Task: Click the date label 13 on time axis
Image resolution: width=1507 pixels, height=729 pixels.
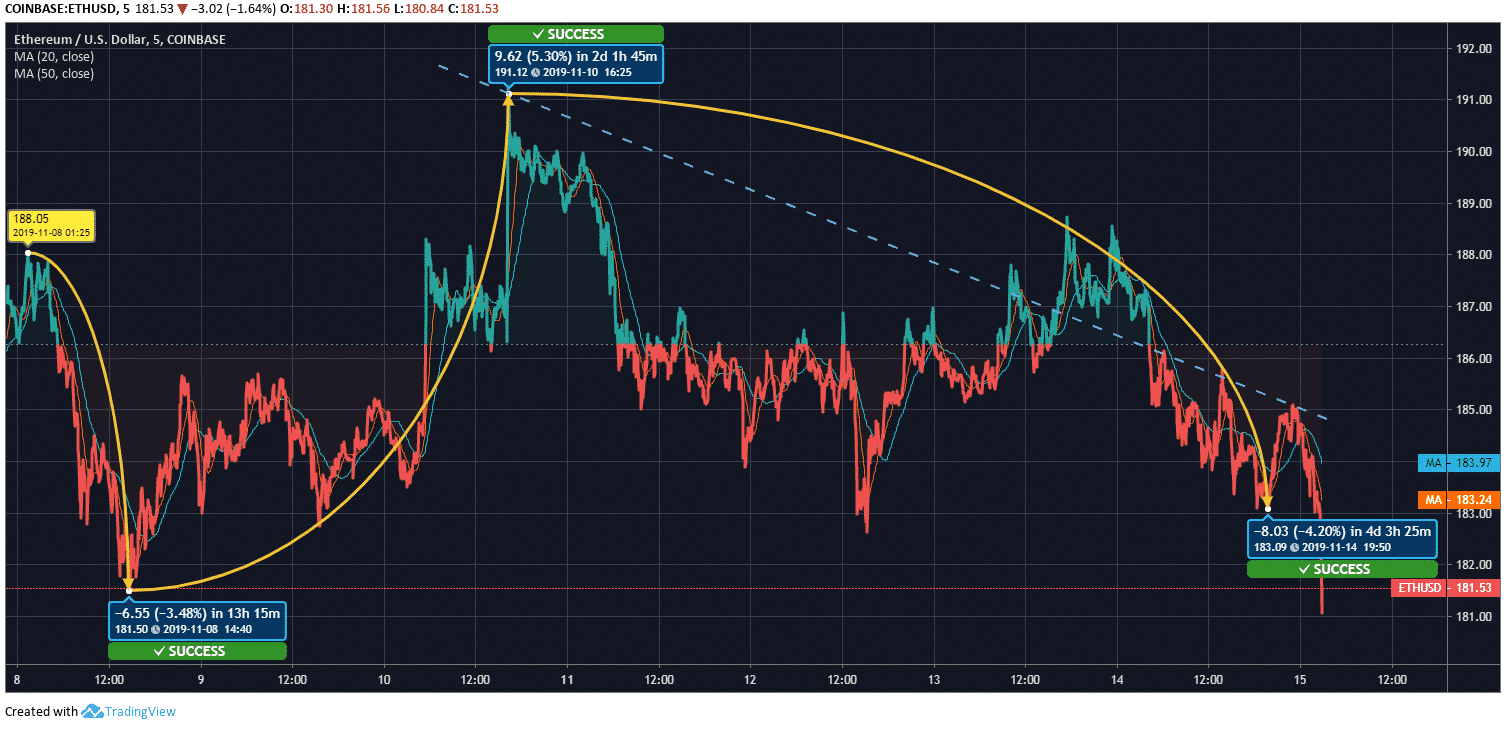Action: pos(933,679)
